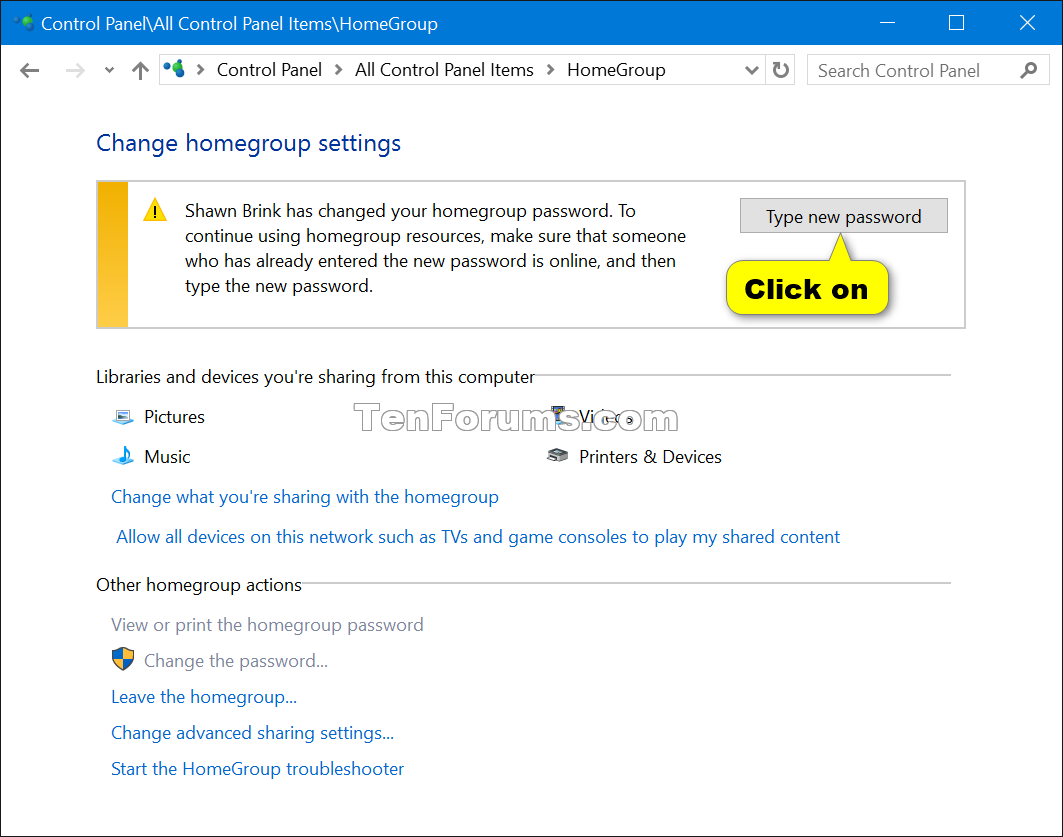Click the Type new password button
This screenshot has height=837, width=1063.
tap(843, 216)
